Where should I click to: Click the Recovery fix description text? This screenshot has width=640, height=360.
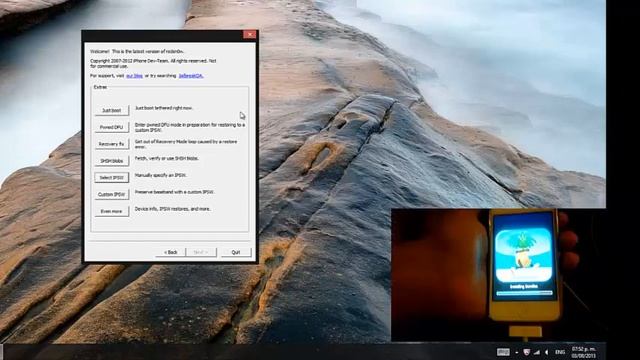pyautogui.click(x=186, y=144)
